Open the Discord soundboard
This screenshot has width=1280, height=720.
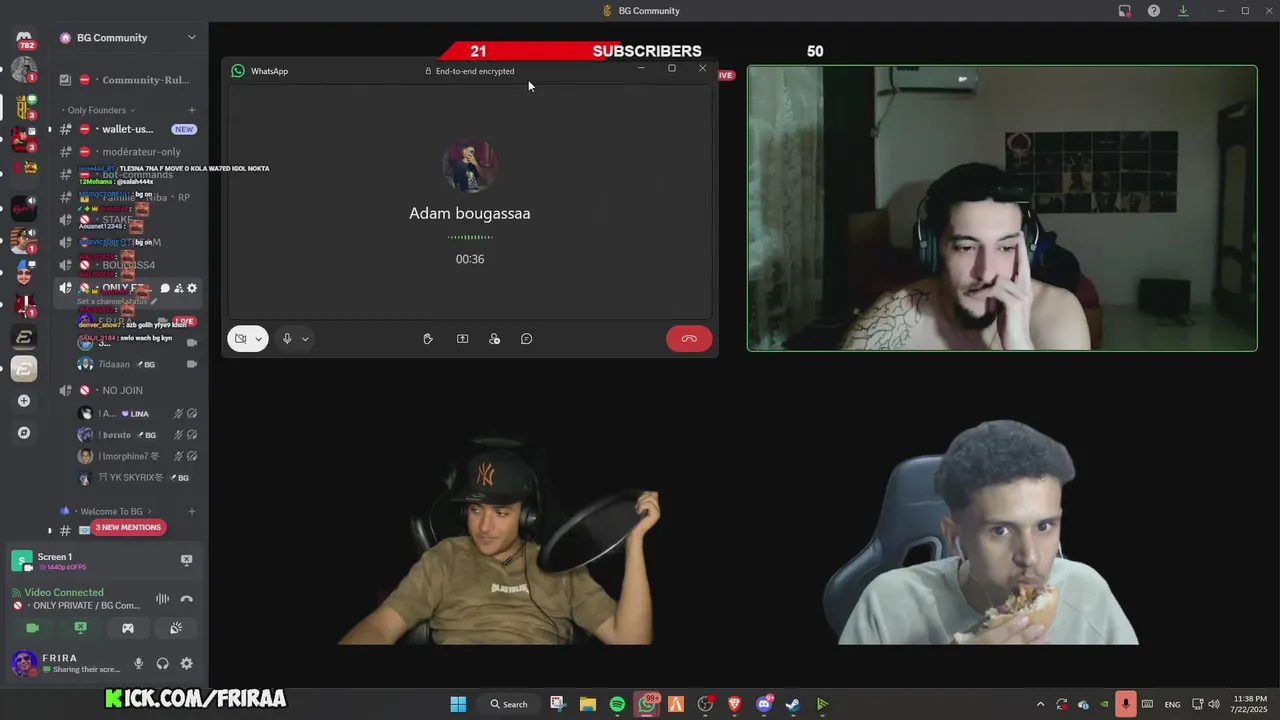176,628
